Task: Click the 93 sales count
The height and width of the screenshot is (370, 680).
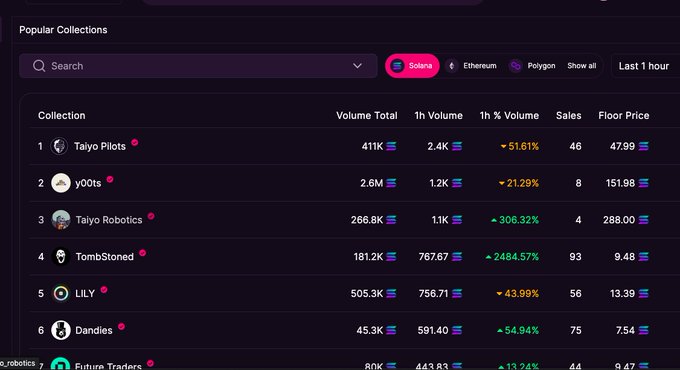Action: point(575,257)
